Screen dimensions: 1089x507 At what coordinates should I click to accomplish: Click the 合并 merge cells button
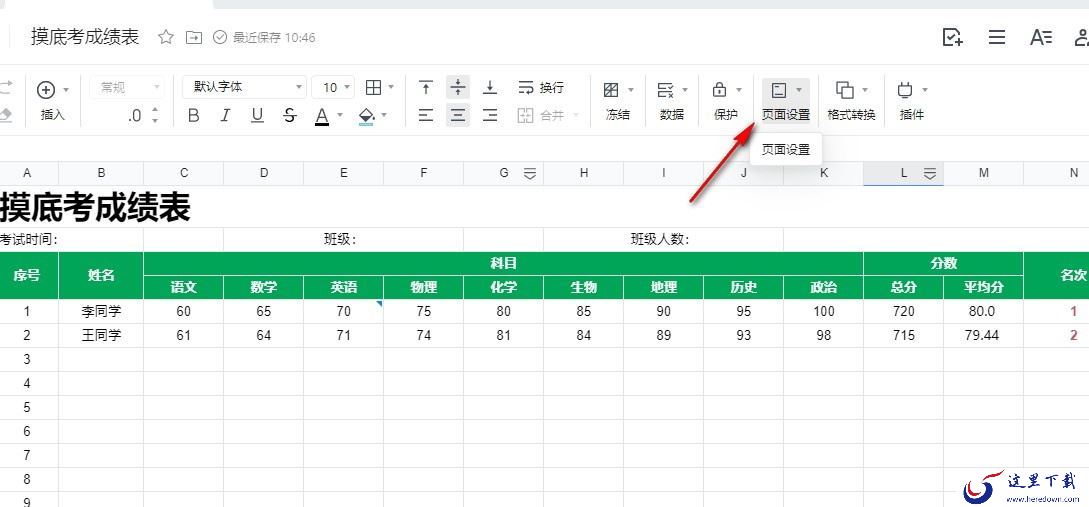[x=541, y=116]
